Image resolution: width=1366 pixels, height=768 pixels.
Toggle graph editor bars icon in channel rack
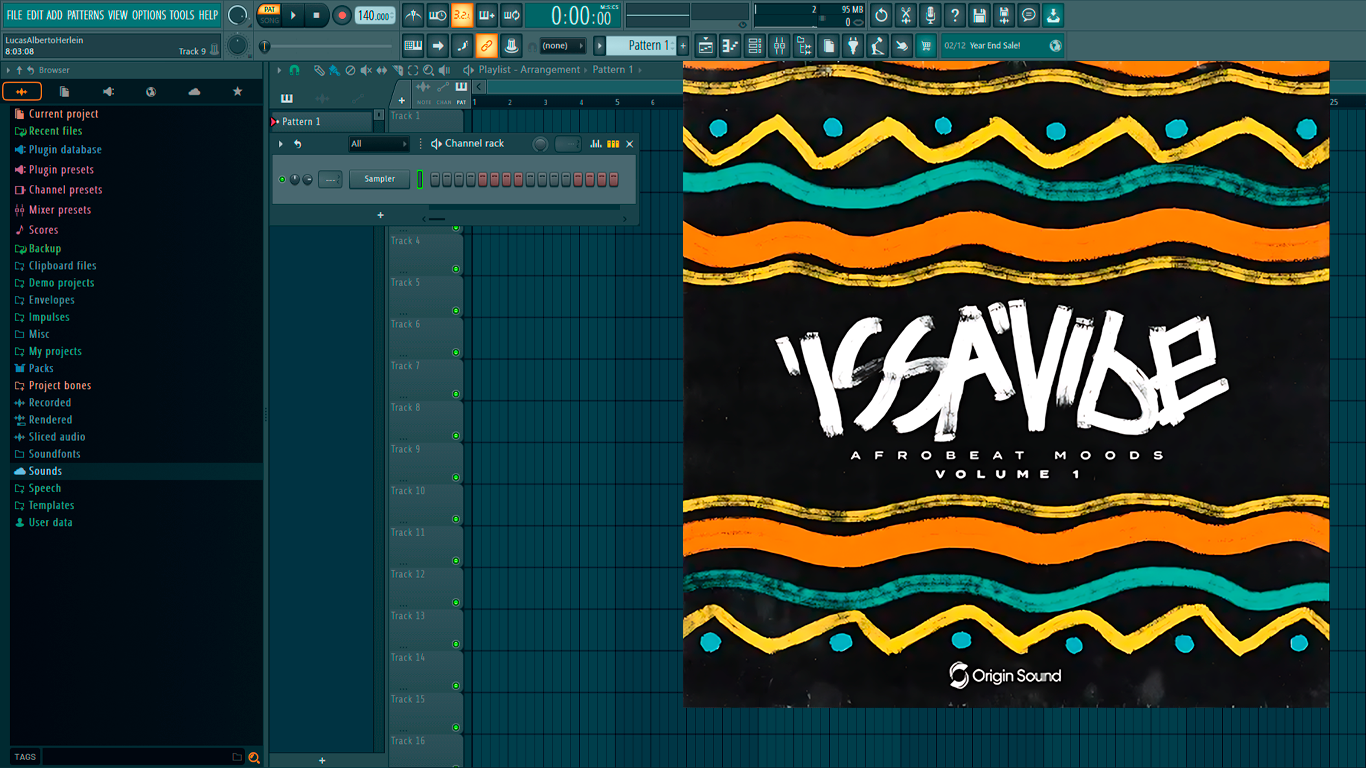[x=596, y=144]
